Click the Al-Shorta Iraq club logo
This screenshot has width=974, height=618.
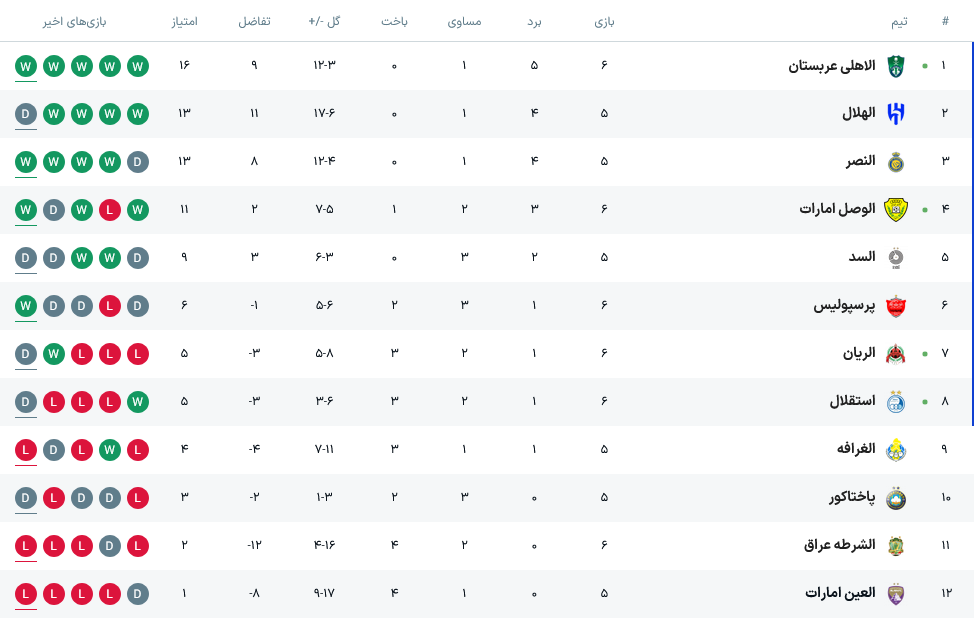pyautogui.click(x=895, y=546)
